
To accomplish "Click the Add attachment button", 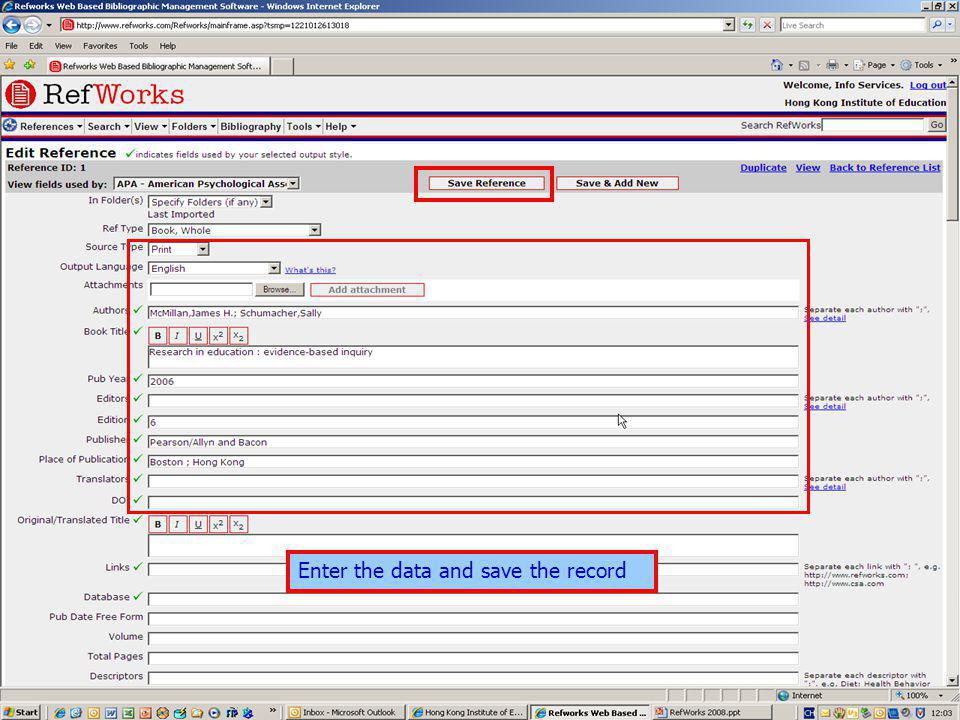I will coord(367,290).
